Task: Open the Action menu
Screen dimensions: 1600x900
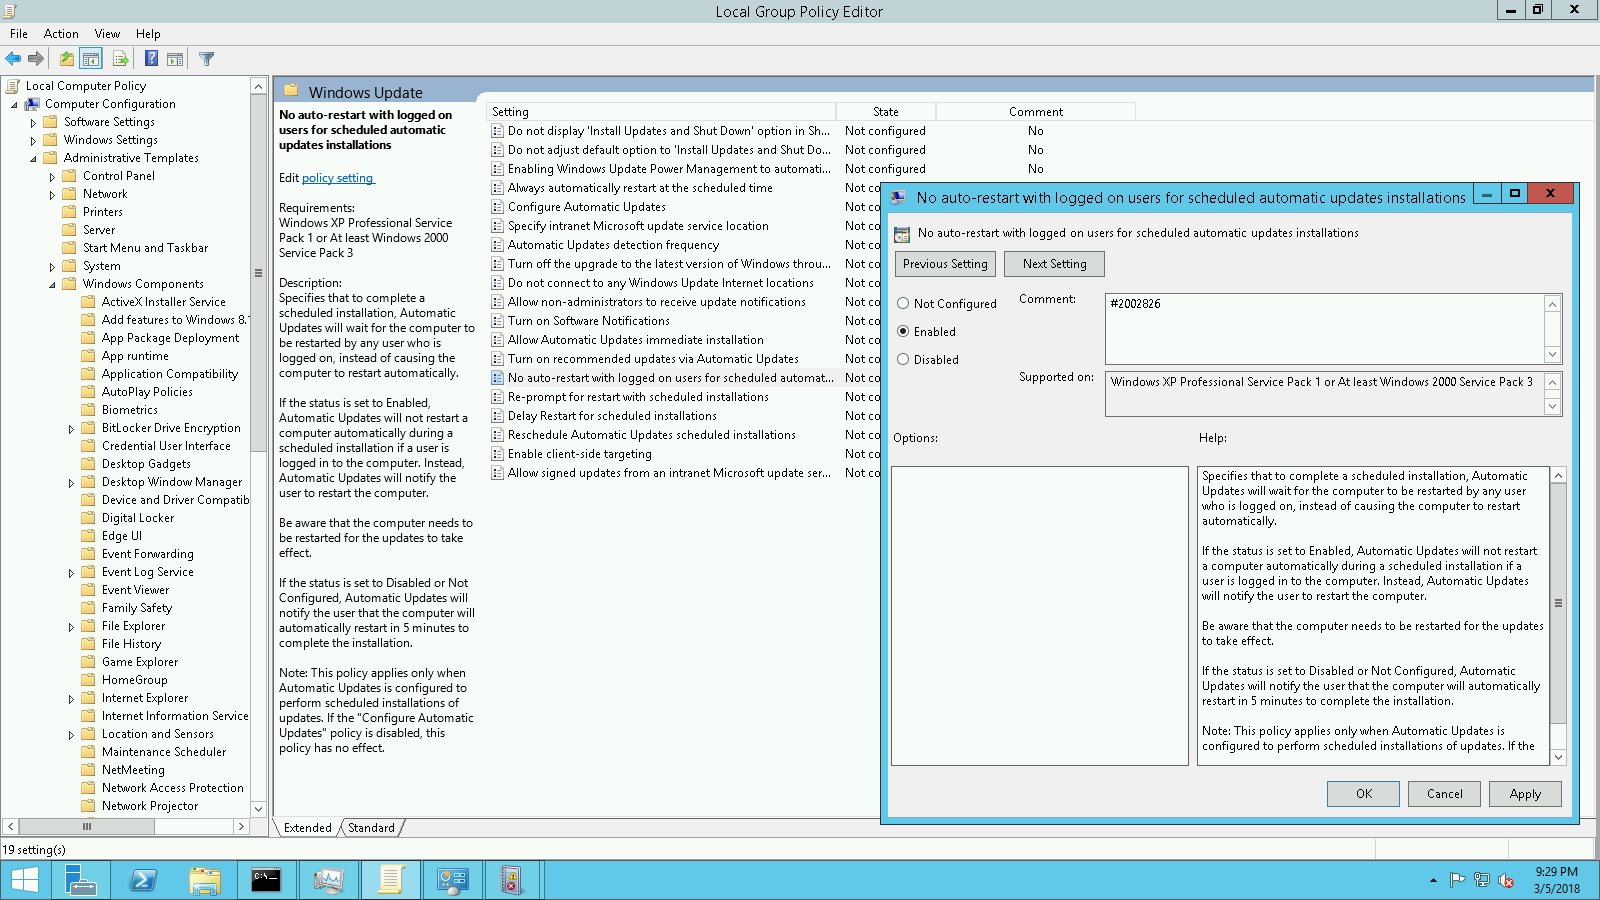Action: point(61,33)
